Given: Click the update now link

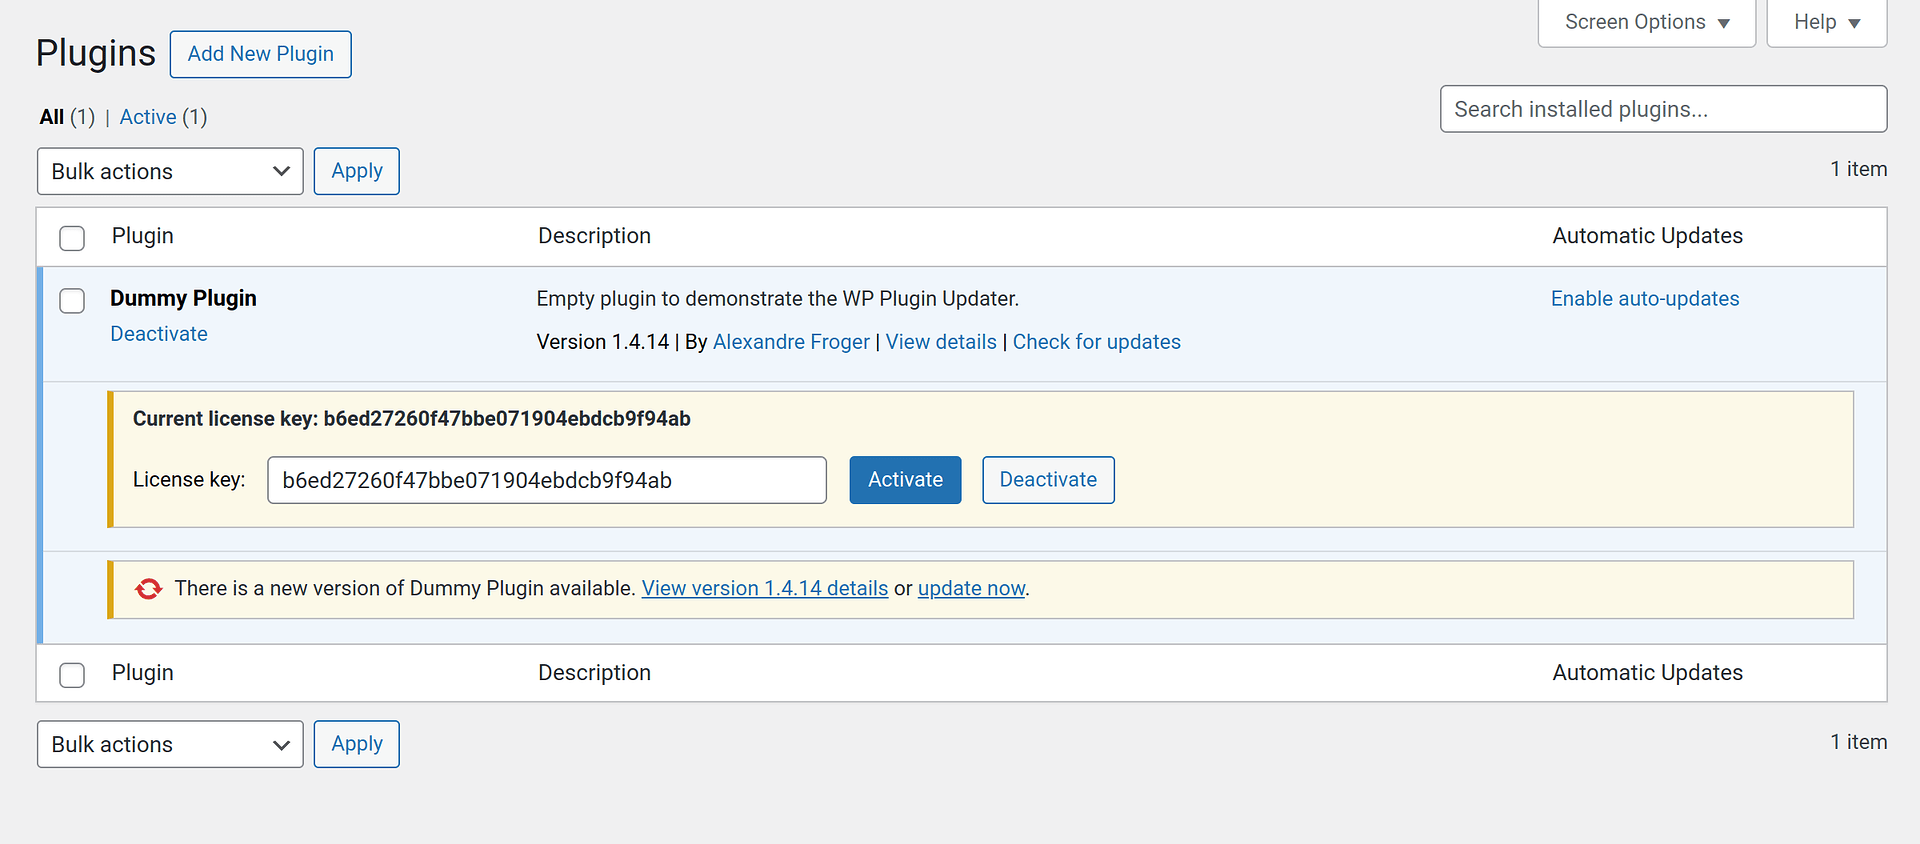Looking at the screenshot, I should [971, 589].
